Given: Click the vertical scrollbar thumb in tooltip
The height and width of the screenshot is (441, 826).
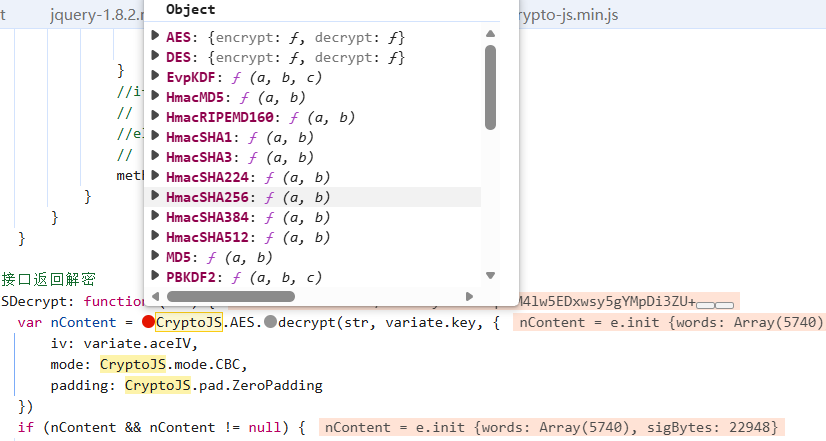Looking at the screenshot, I should point(490,87).
